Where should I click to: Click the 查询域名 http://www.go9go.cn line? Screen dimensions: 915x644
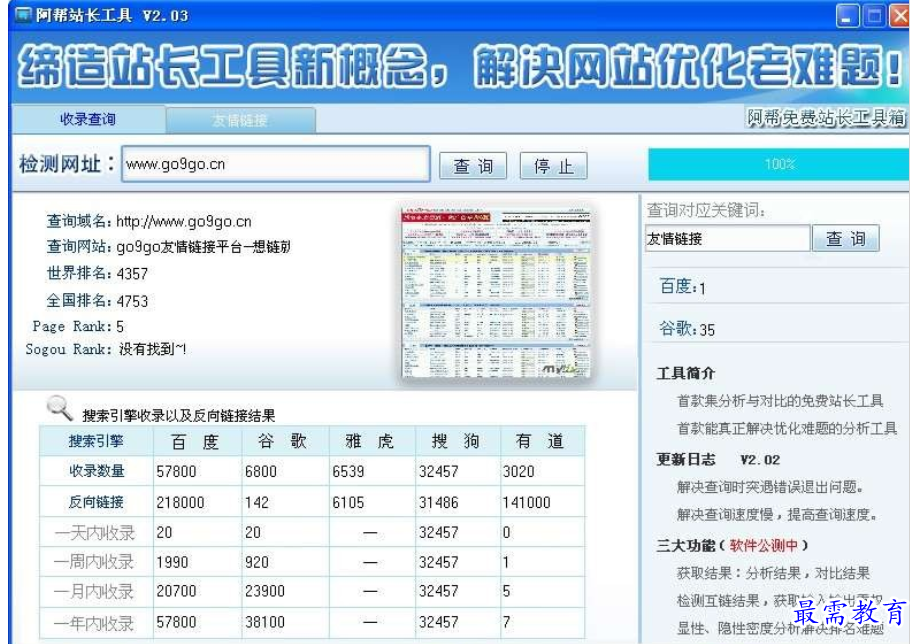pos(149,221)
